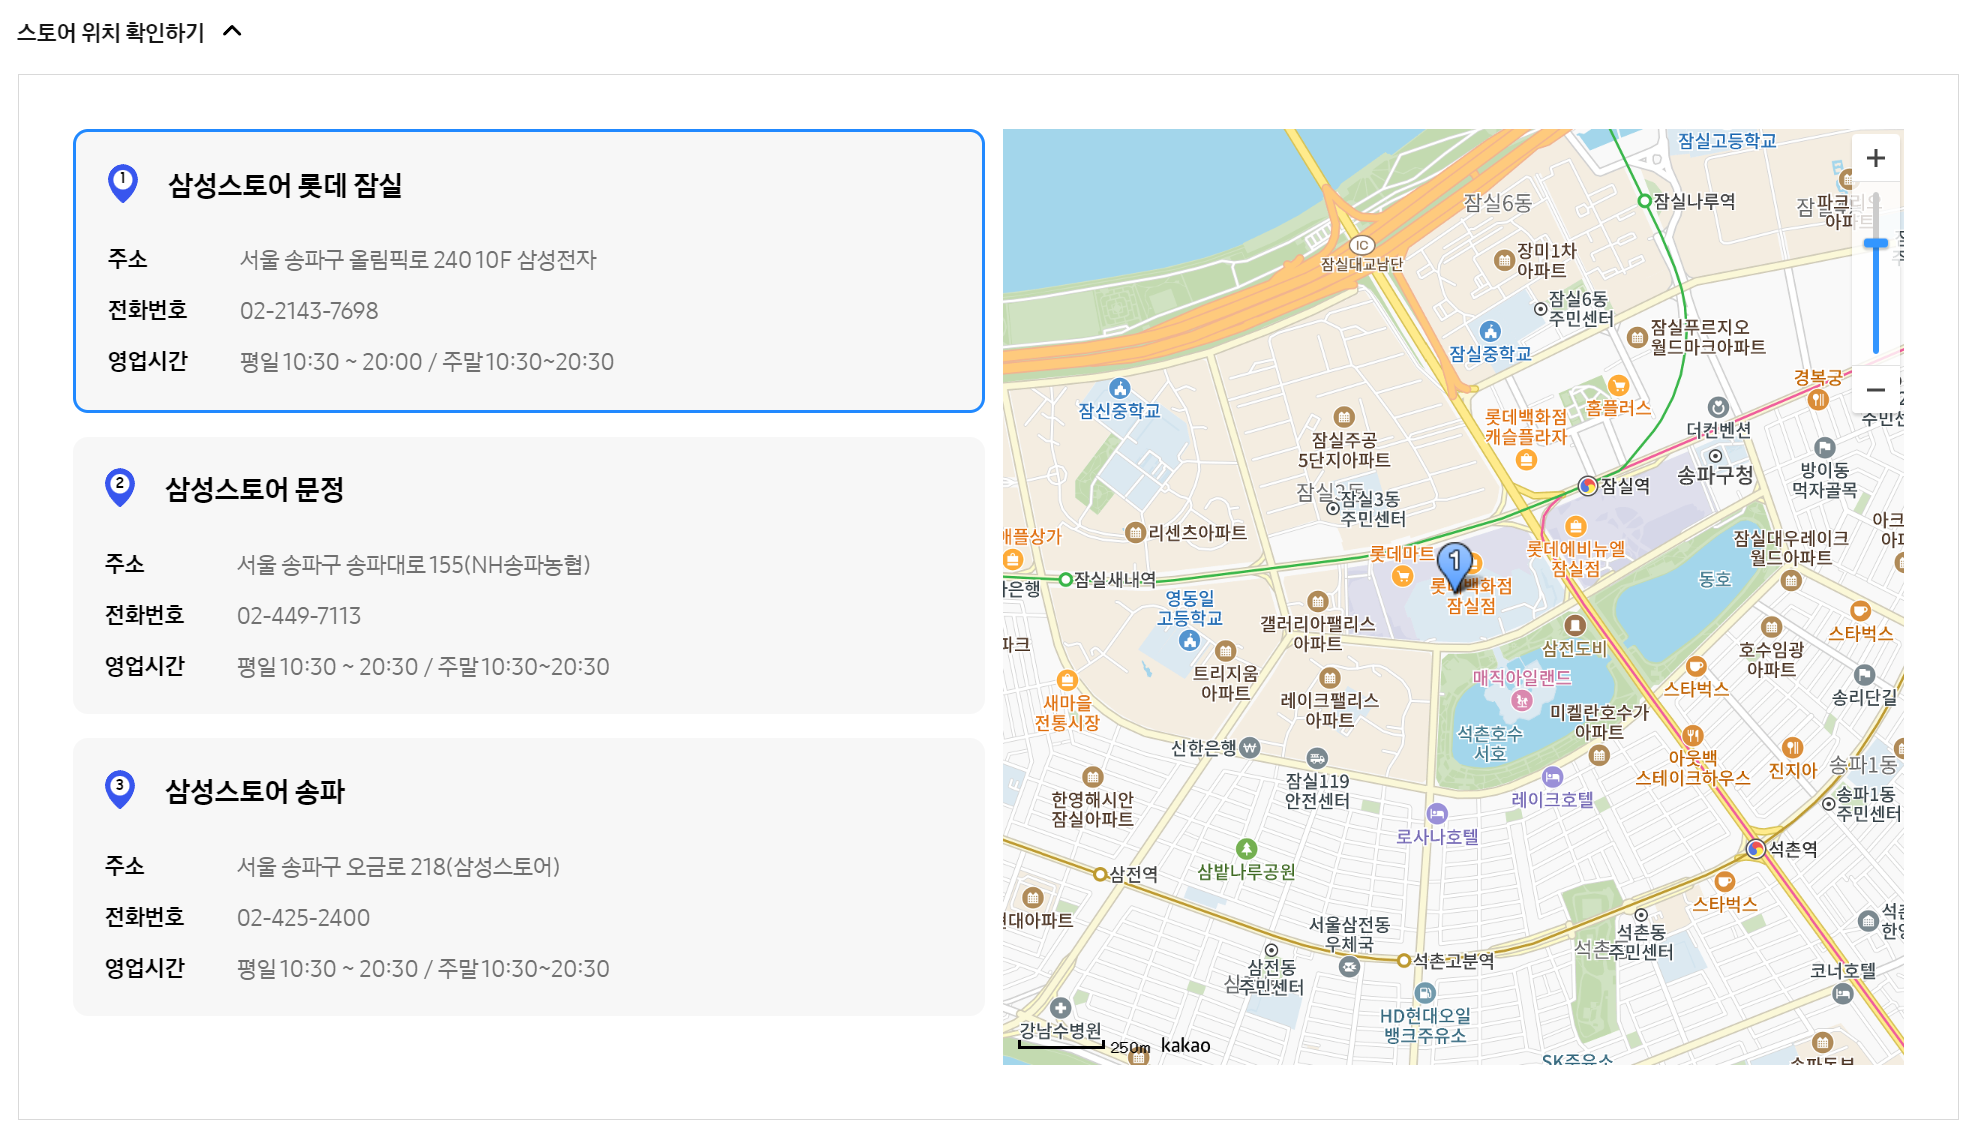Click the 잠실새내역 station marker on map
This screenshot has height=1135, width=1982.
pyautogui.click(x=1066, y=579)
